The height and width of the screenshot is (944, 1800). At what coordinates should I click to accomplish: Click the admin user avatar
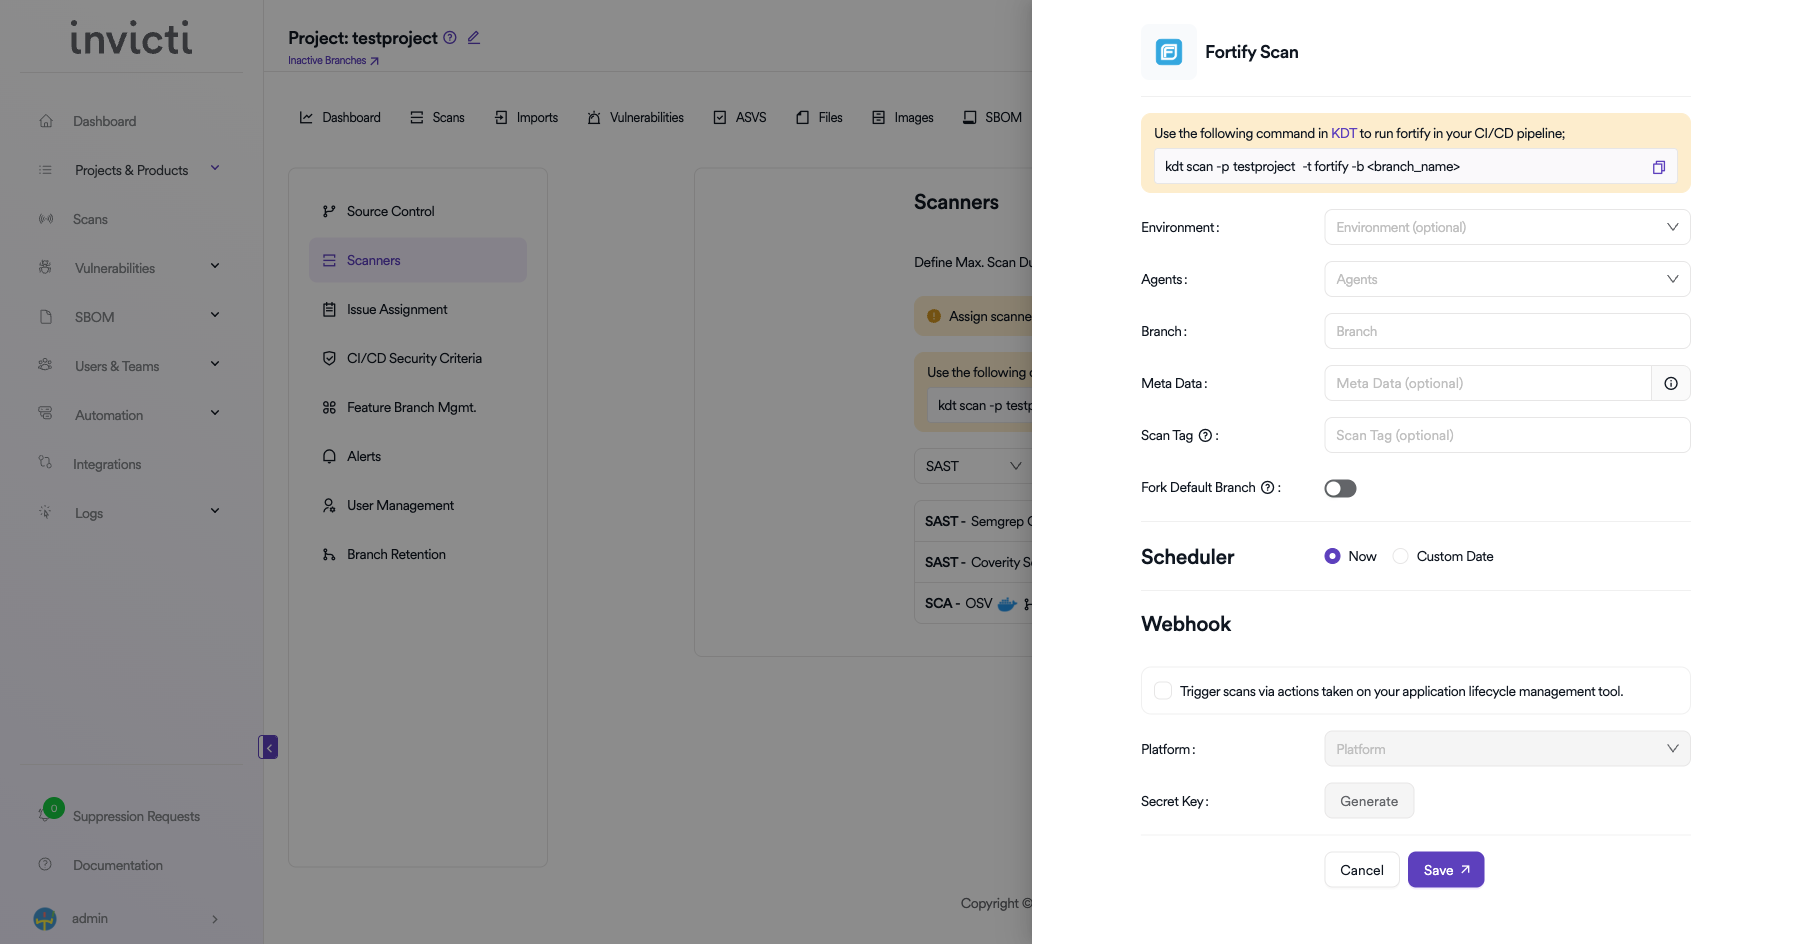pyautogui.click(x=45, y=918)
